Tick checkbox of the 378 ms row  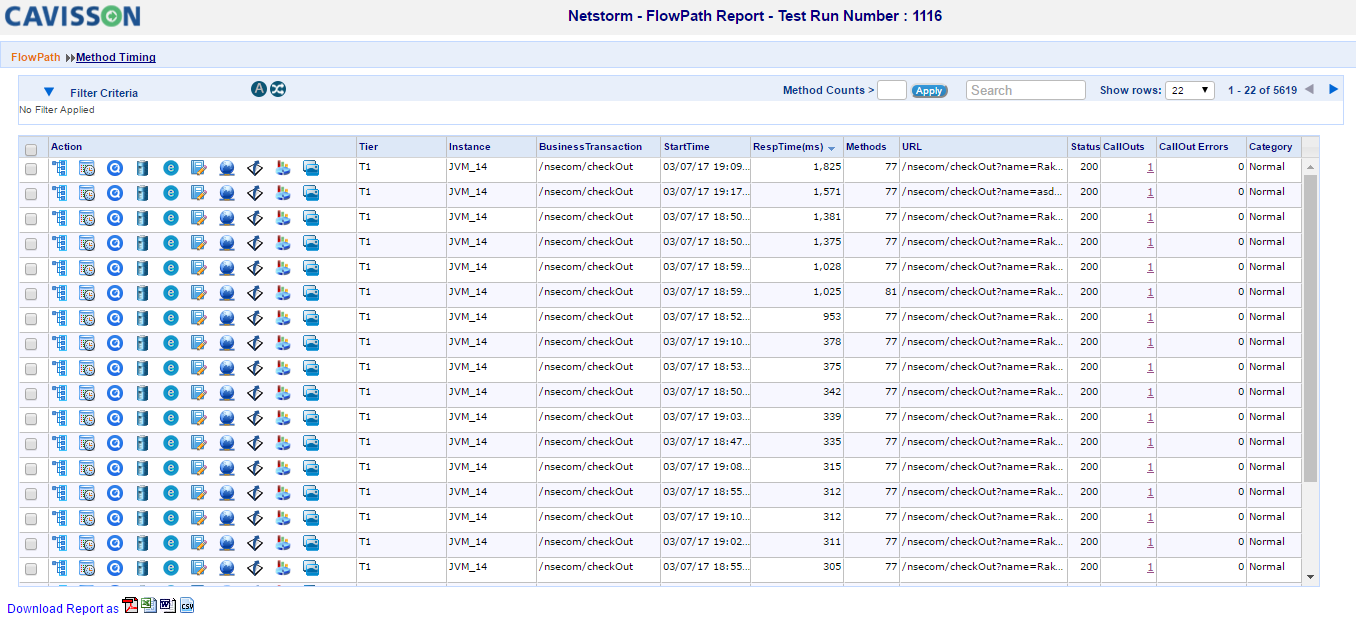click(31, 344)
